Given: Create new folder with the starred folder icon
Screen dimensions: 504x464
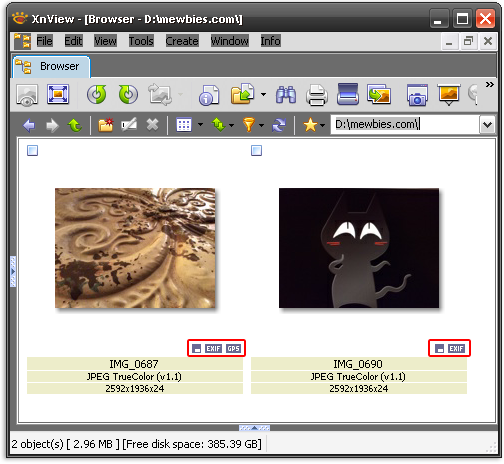Looking at the screenshot, I should tap(106, 125).
